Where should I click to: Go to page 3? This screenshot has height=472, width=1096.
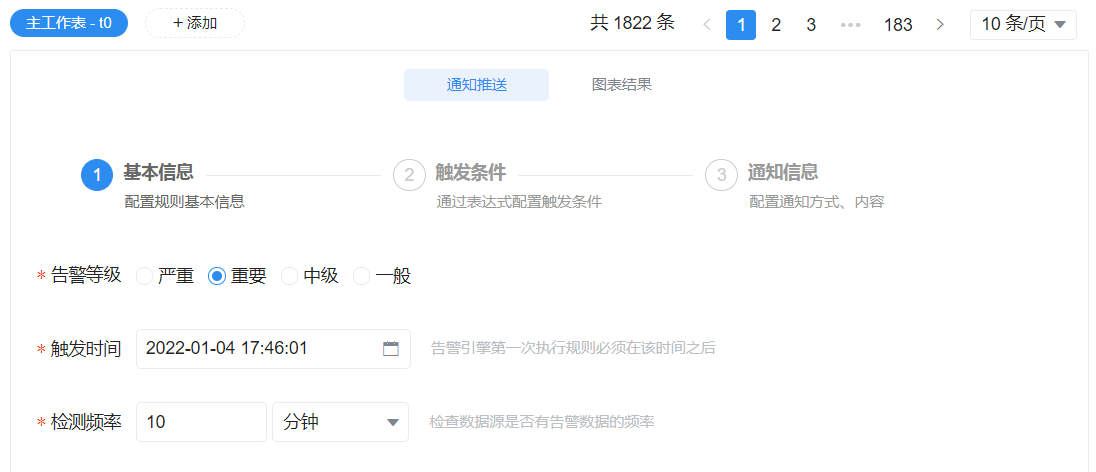(x=811, y=24)
